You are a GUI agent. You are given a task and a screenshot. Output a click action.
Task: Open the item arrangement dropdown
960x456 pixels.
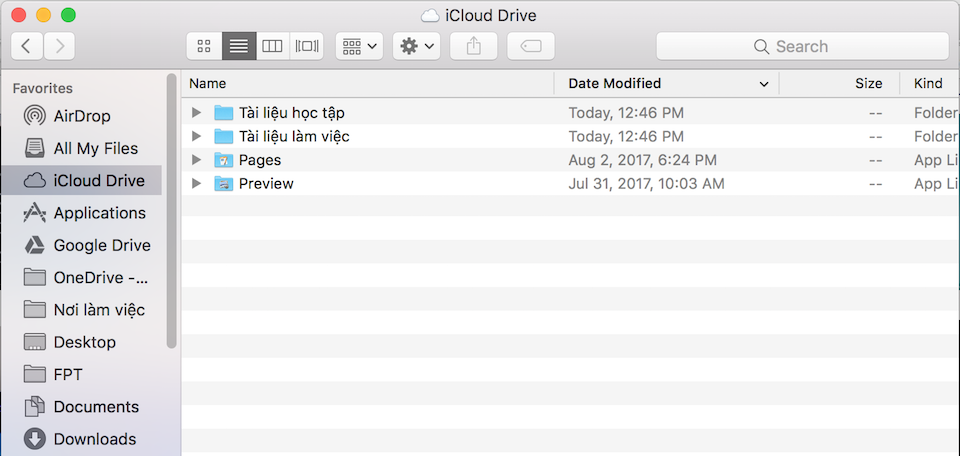359,46
